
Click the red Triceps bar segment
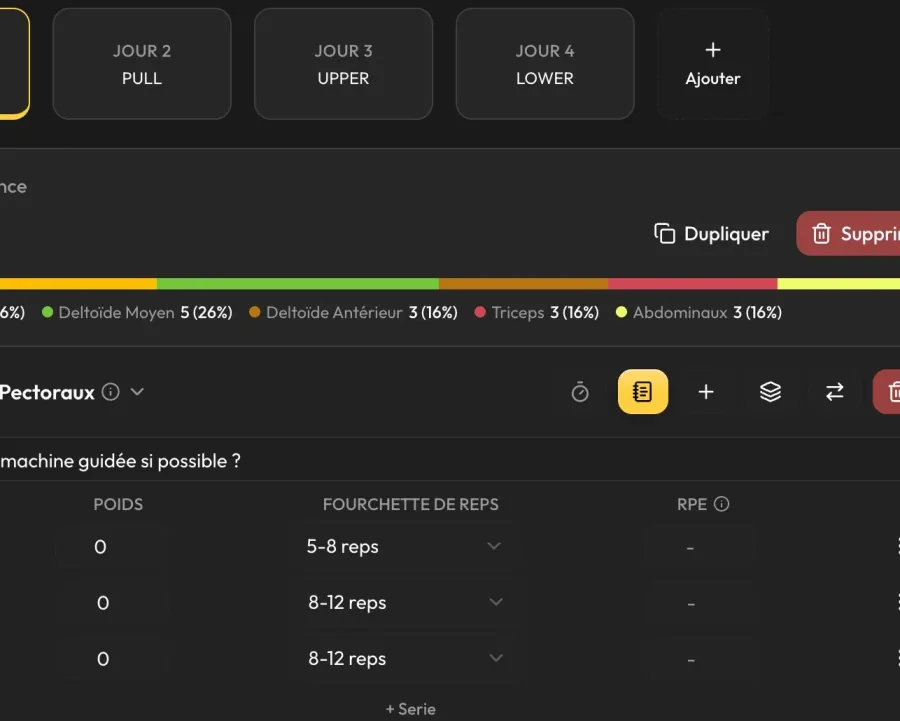pyautogui.click(x=692, y=284)
